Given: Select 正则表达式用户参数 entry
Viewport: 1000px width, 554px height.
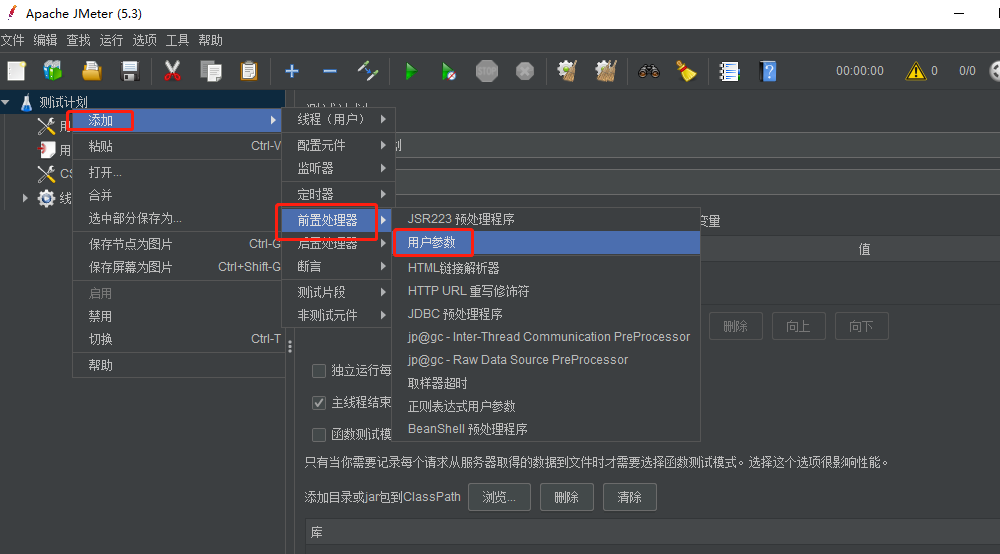Looking at the screenshot, I should pos(547,406).
